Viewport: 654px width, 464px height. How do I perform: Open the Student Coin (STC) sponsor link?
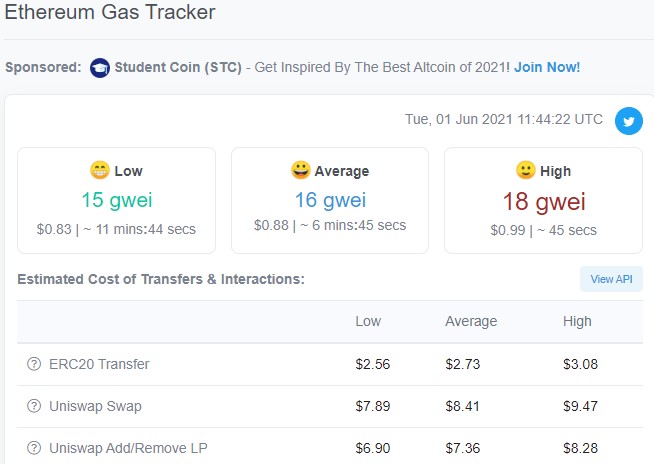tap(178, 67)
